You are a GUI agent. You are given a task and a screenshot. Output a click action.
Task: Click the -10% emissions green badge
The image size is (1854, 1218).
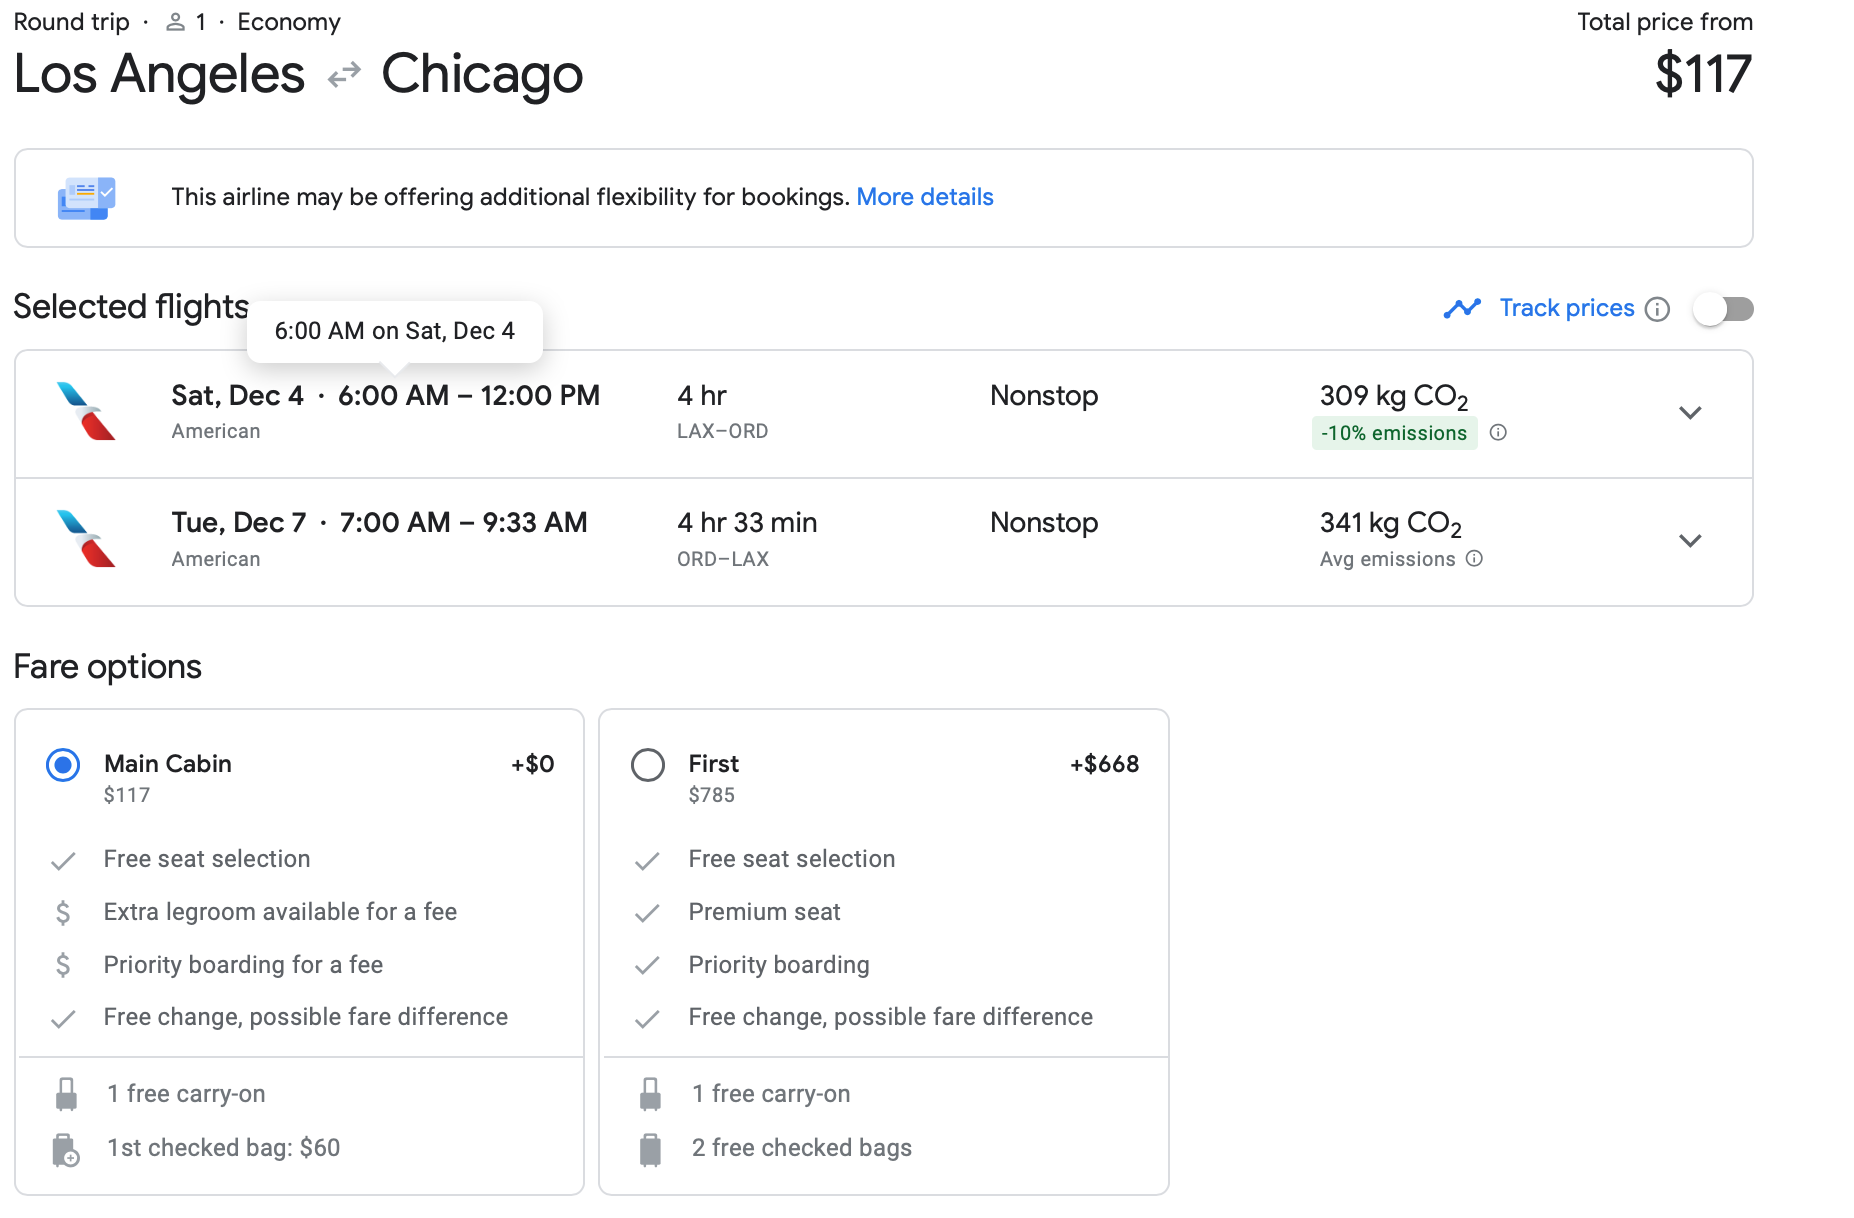pos(1393,433)
